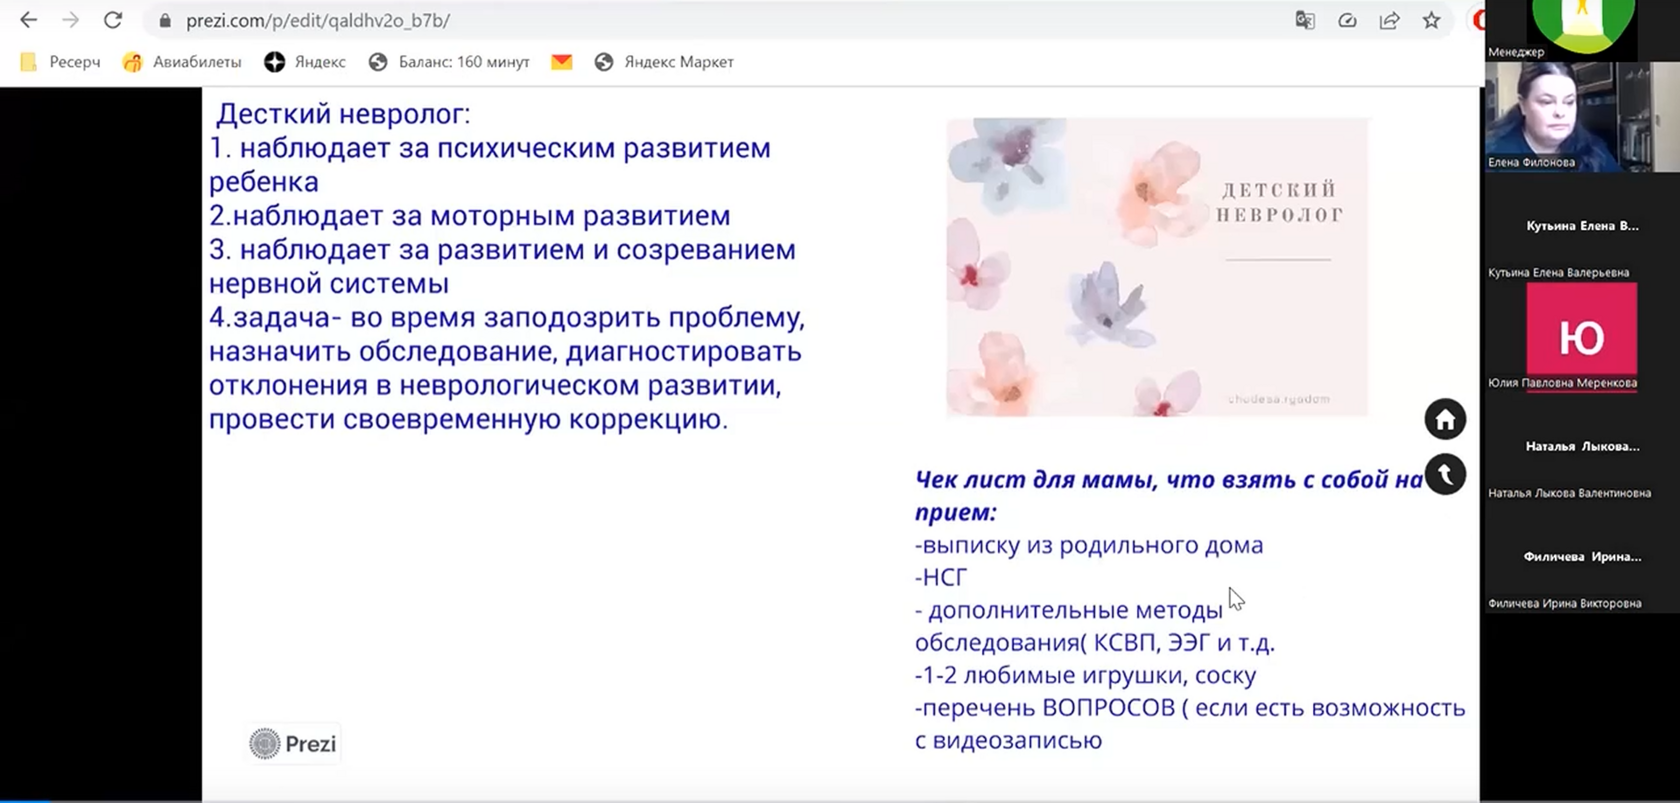This screenshot has height=803, width=1680.
Task: Click the checklist item -НСГ
Action: point(941,577)
